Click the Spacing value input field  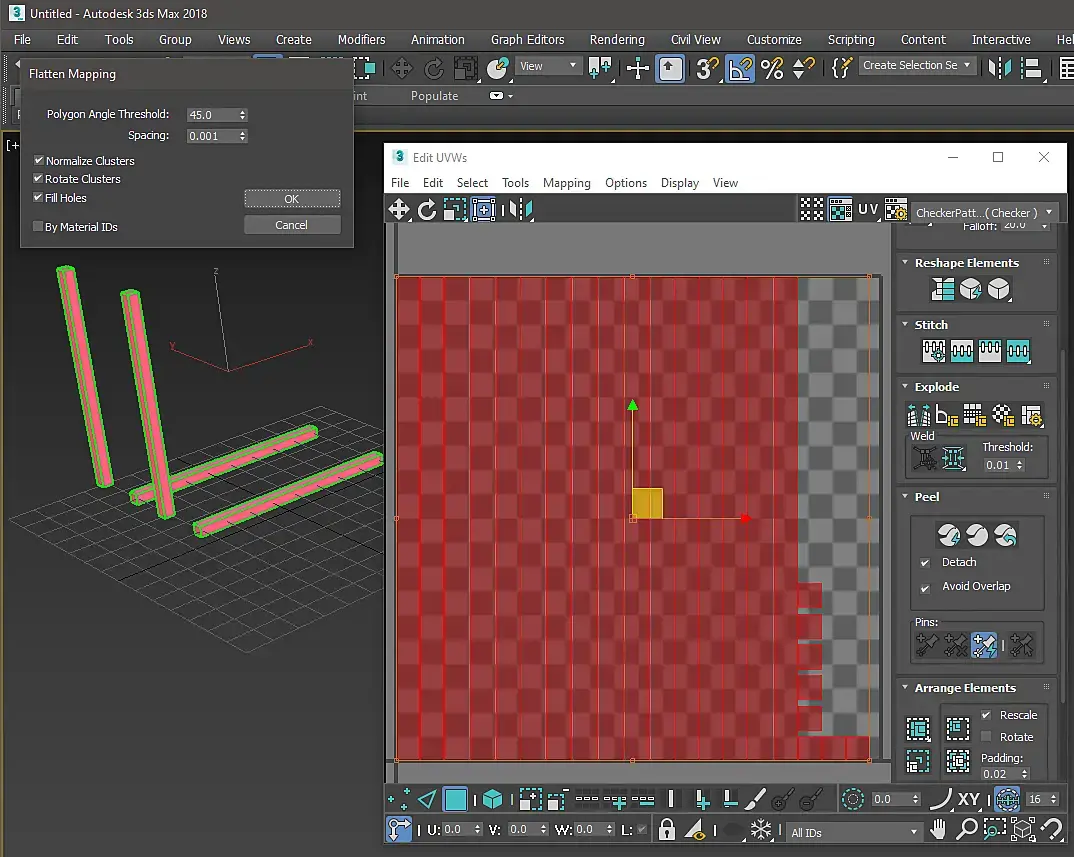211,136
